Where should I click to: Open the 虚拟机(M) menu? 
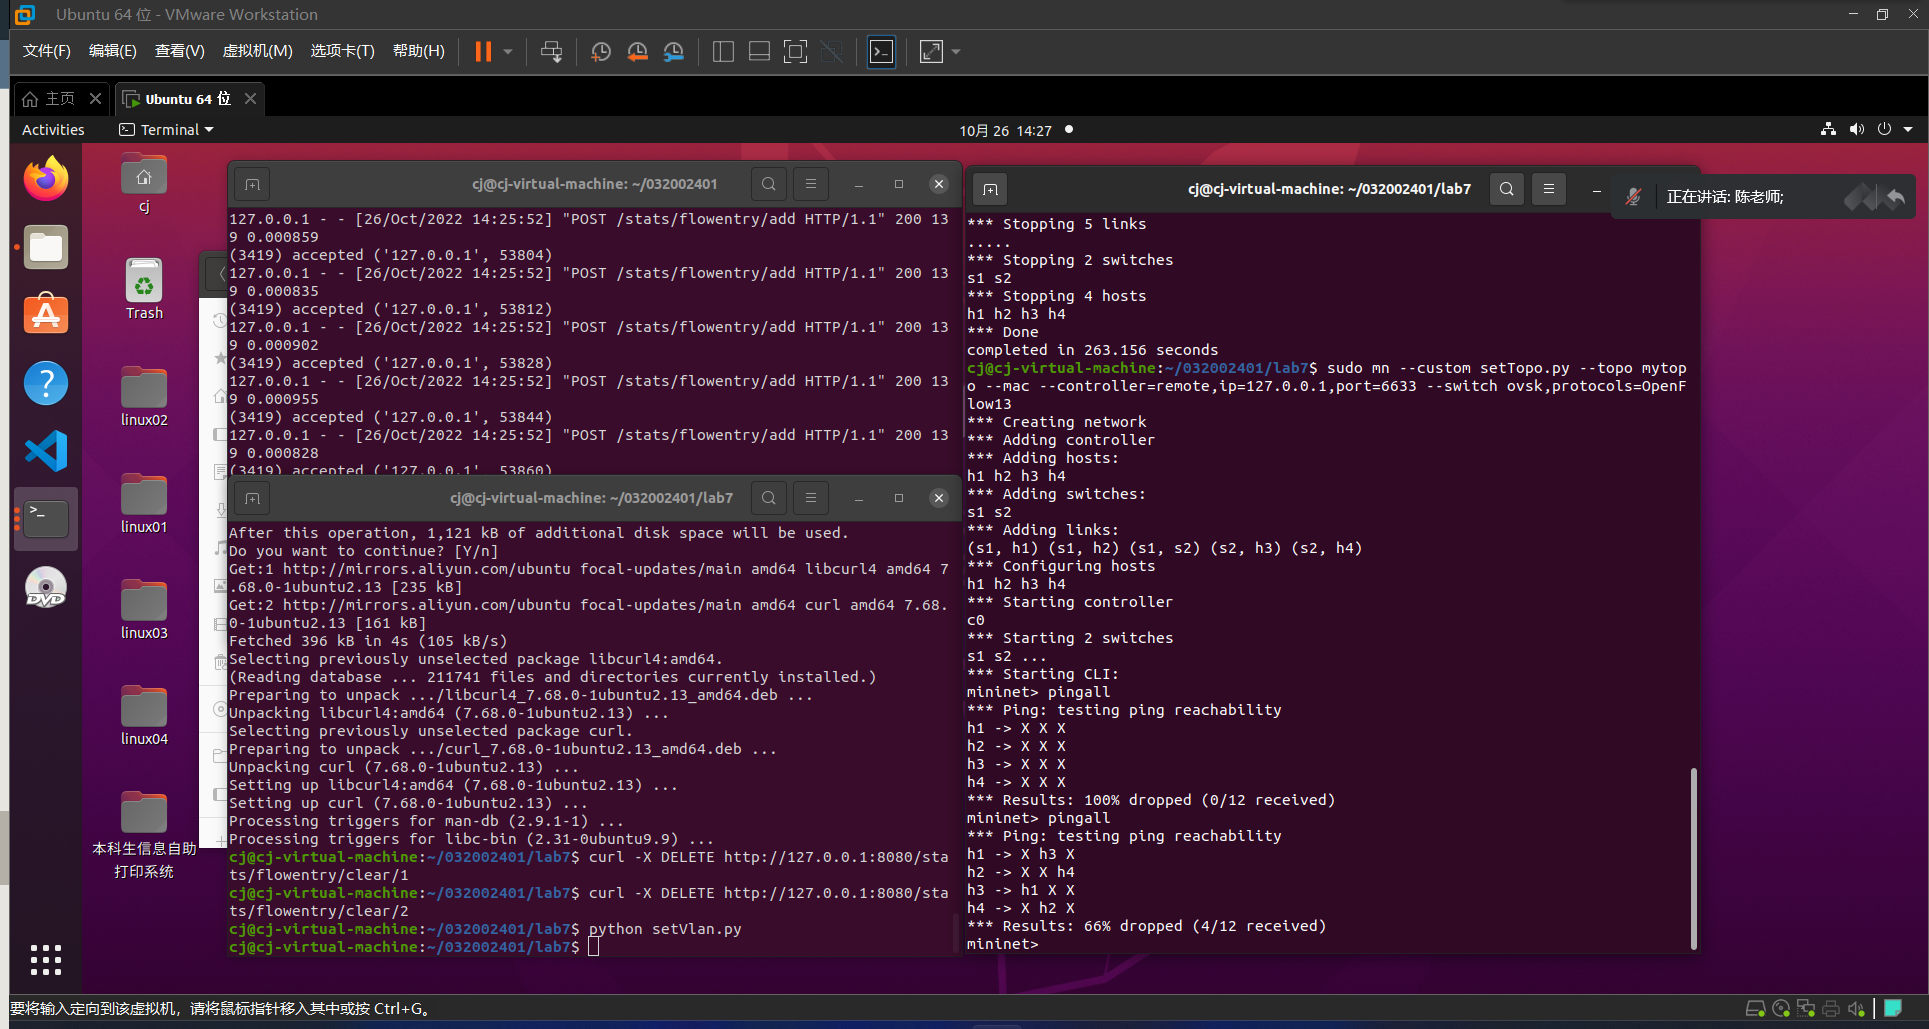pyautogui.click(x=257, y=51)
